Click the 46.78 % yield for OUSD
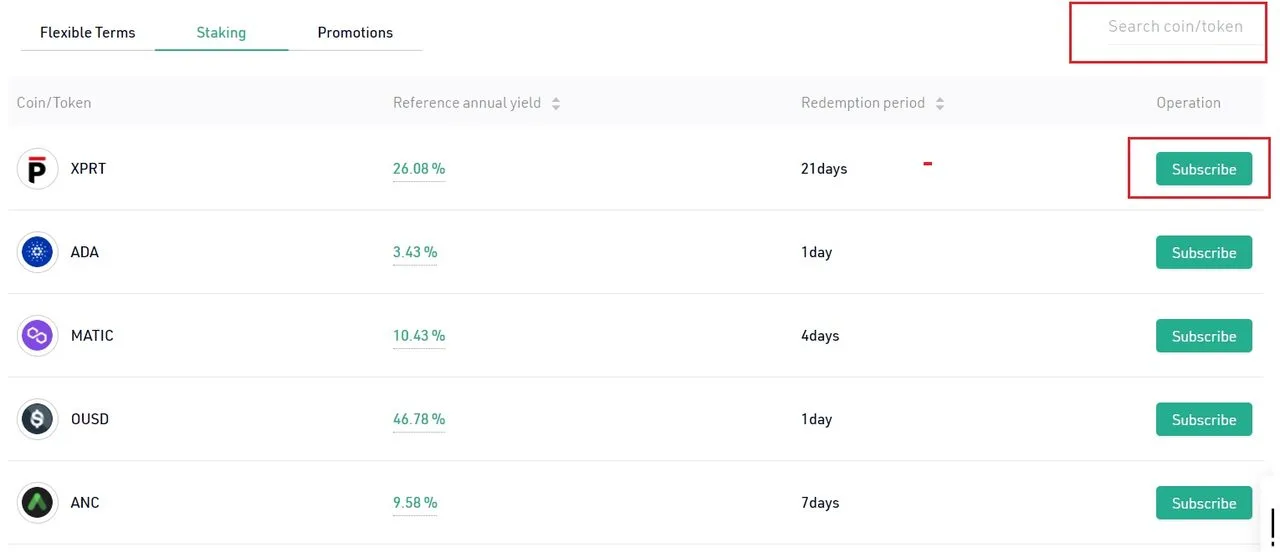The image size is (1280, 552). click(x=419, y=419)
